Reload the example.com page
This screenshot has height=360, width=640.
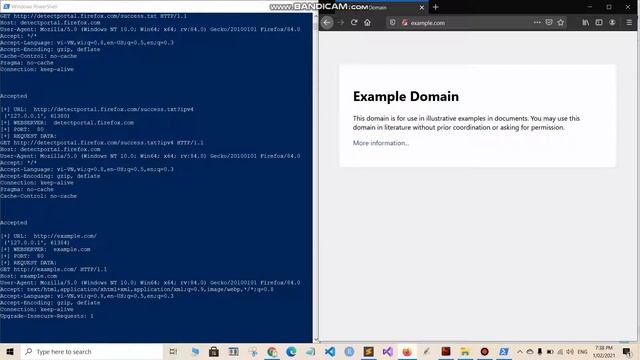[354, 23]
